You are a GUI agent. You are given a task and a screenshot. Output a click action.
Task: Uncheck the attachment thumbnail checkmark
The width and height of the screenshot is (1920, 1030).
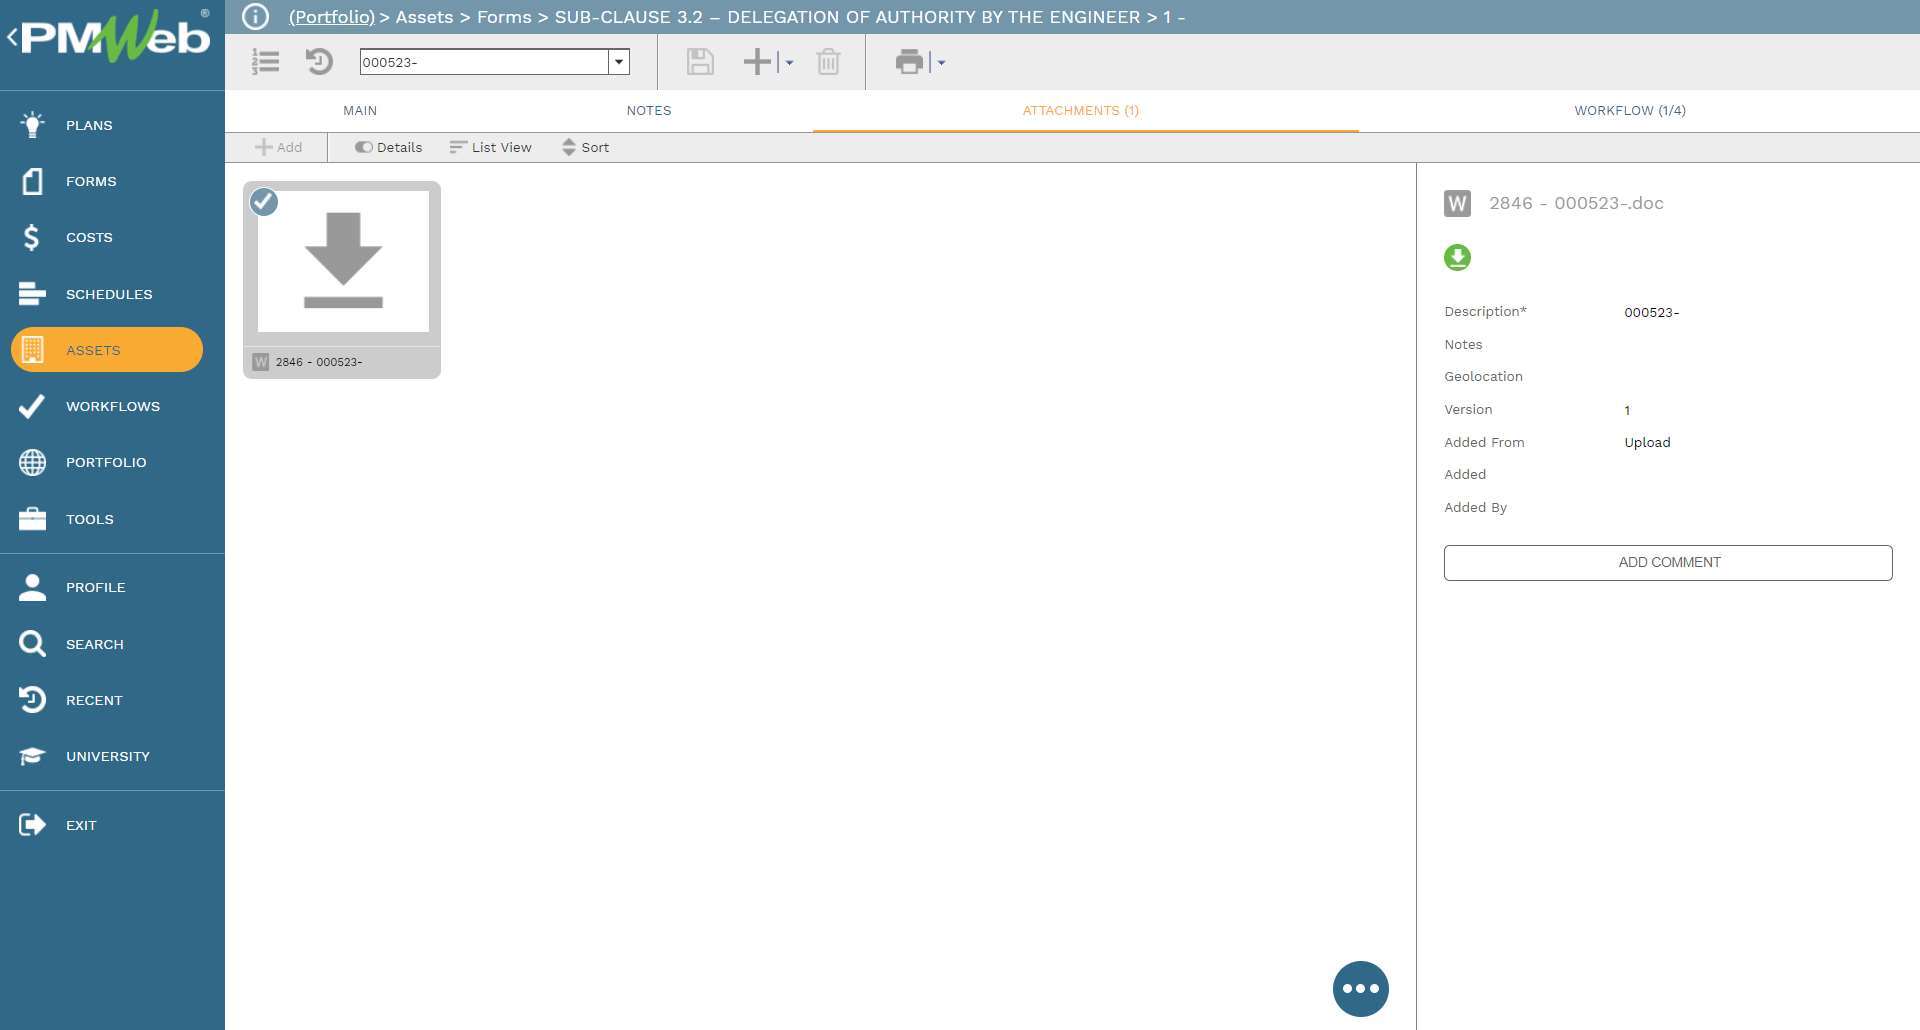(264, 202)
